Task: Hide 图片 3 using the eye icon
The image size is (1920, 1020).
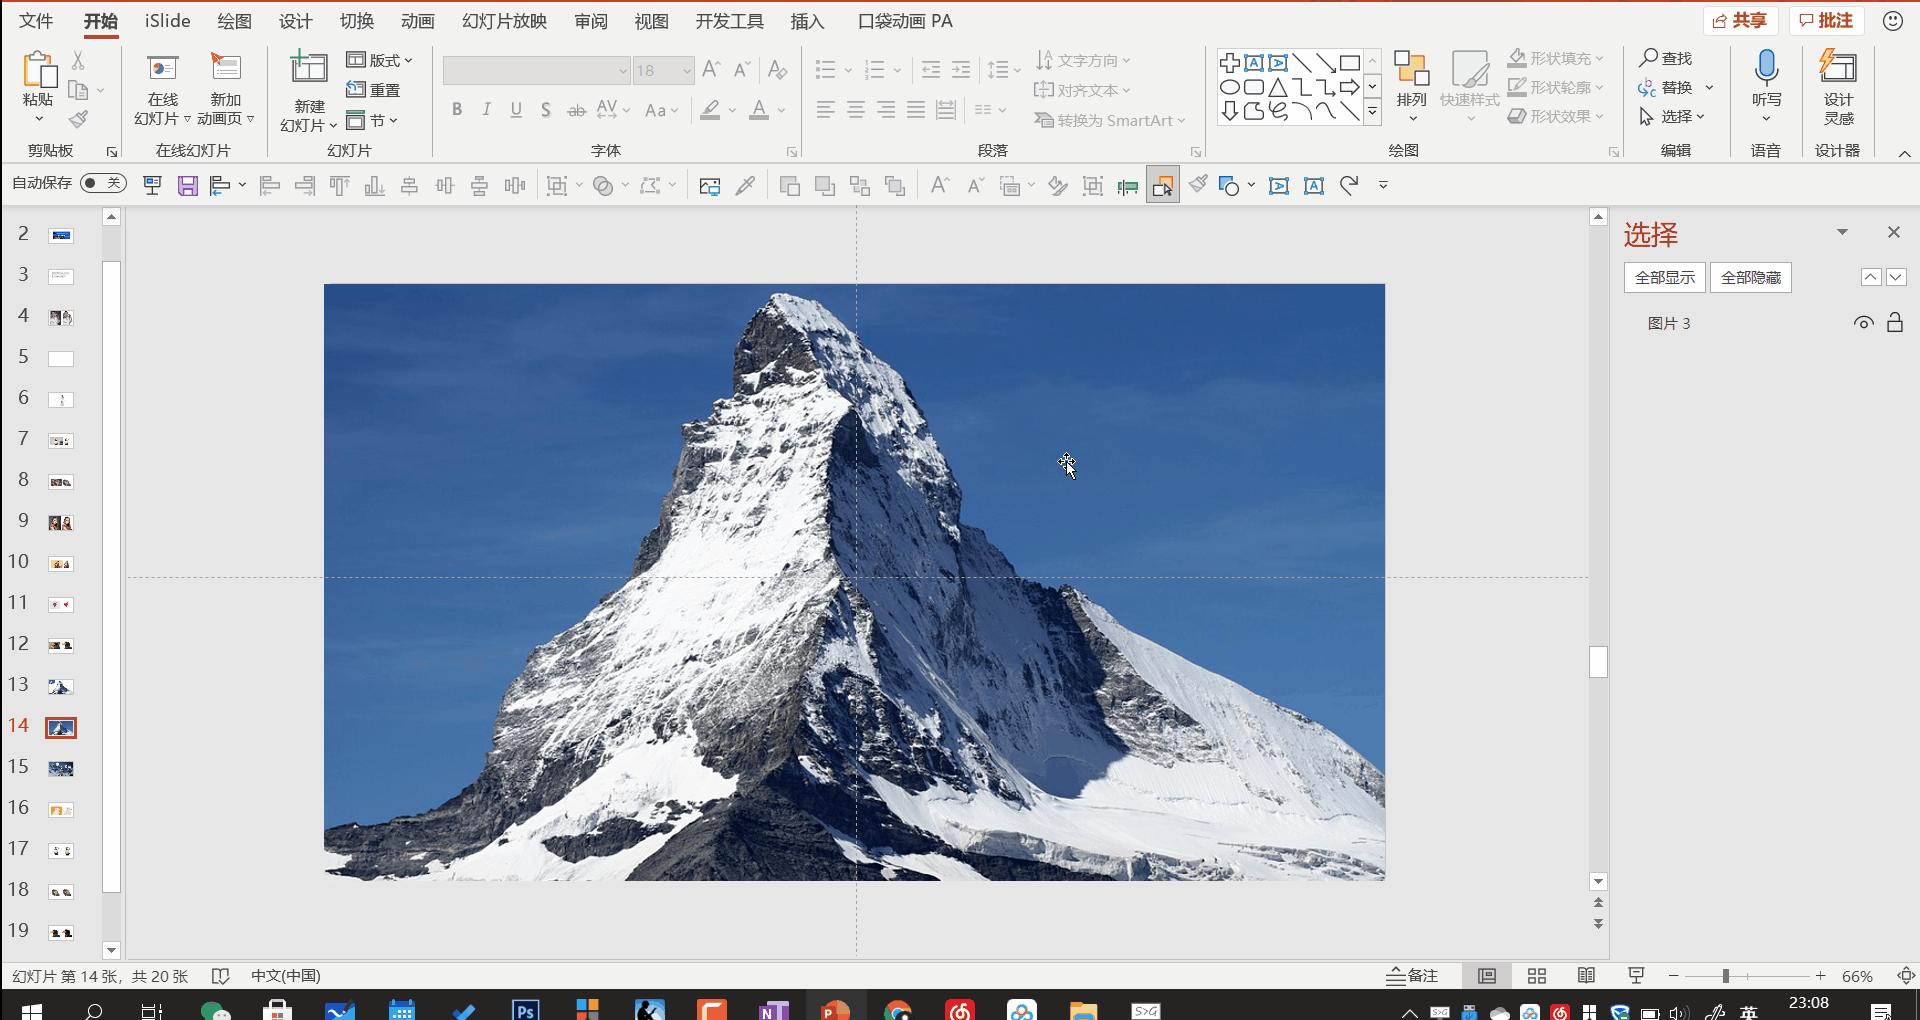Action: (x=1863, y=323)
